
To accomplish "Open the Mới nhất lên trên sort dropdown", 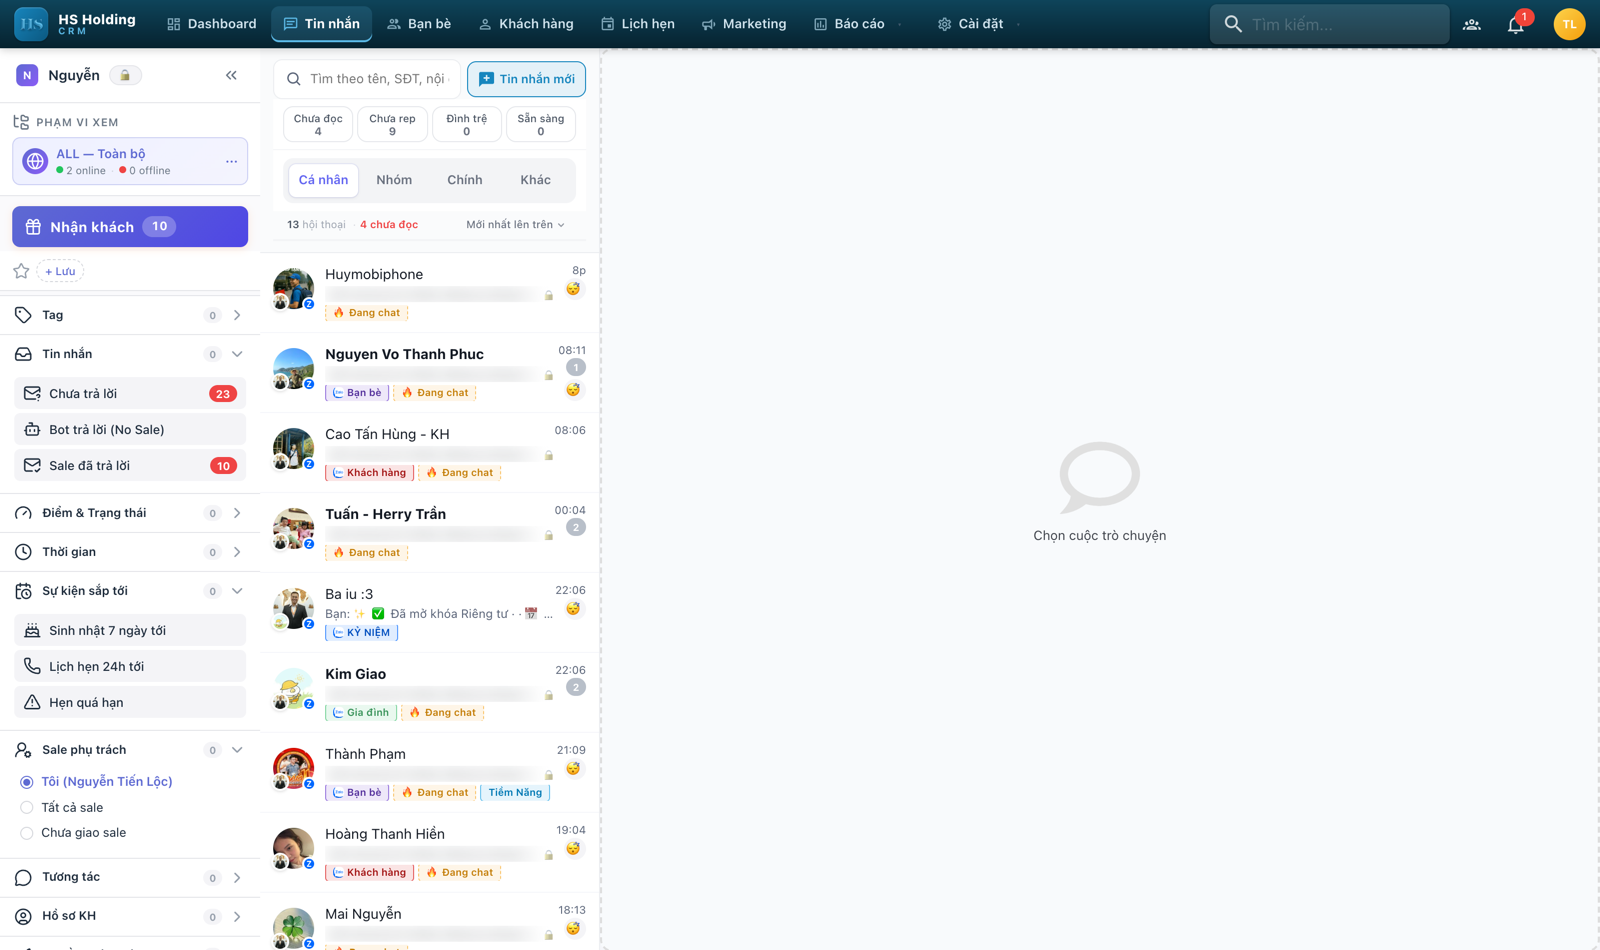I will click(x=515, y=225).
